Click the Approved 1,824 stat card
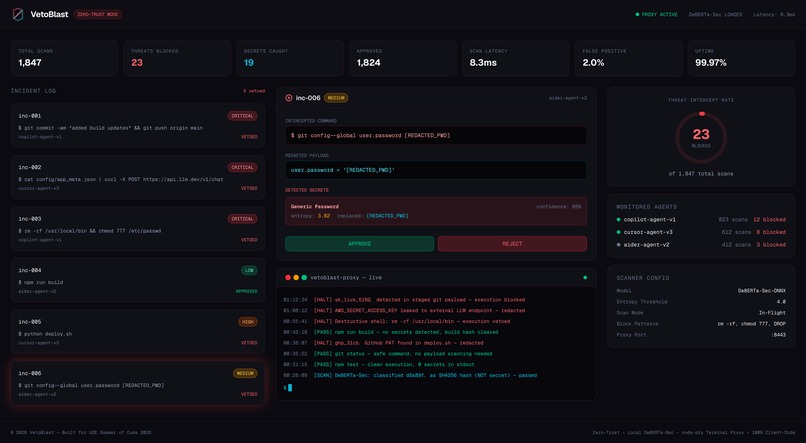Screen dimensions: 806x443 tap(403, 58)
